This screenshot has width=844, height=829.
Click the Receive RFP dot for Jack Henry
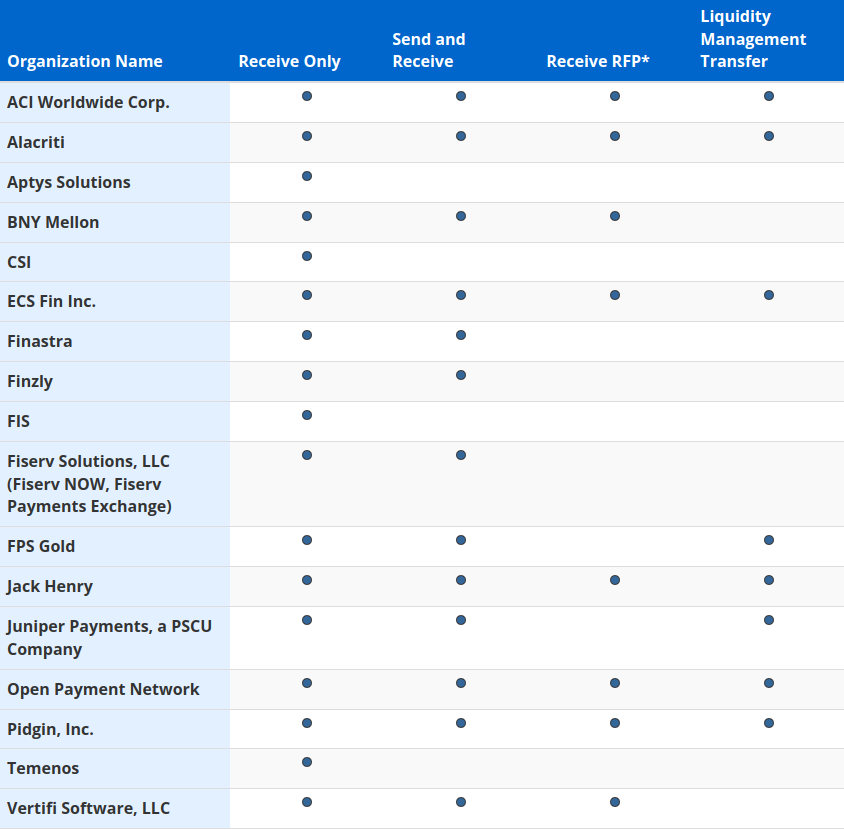click(615, 579)
